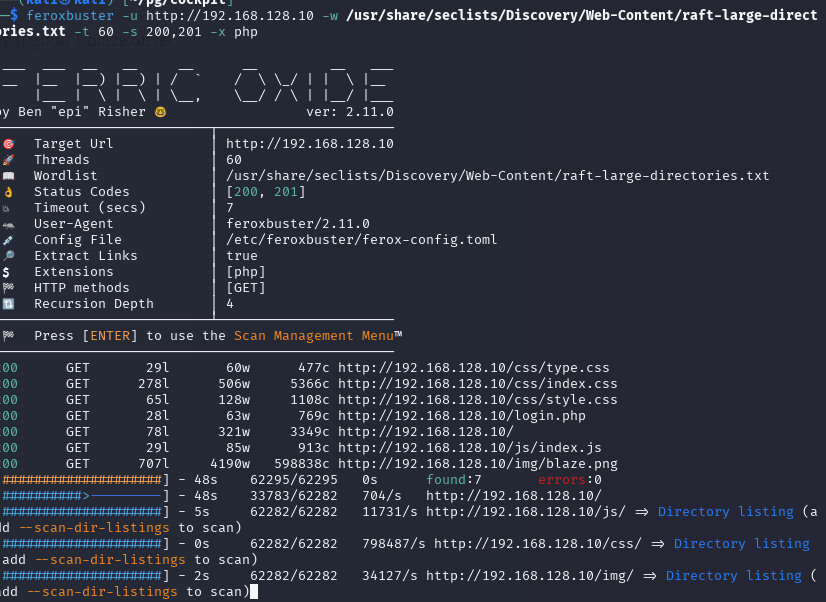Click the Timeout value 7
Image resolution: width=826 pixels, height=602 pixels.
[230, 208]
